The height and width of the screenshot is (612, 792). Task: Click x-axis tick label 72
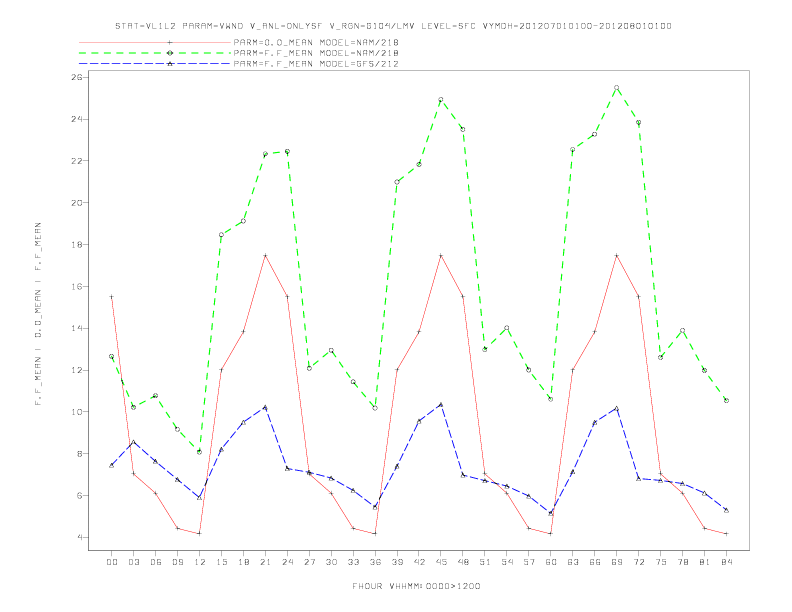638,562
